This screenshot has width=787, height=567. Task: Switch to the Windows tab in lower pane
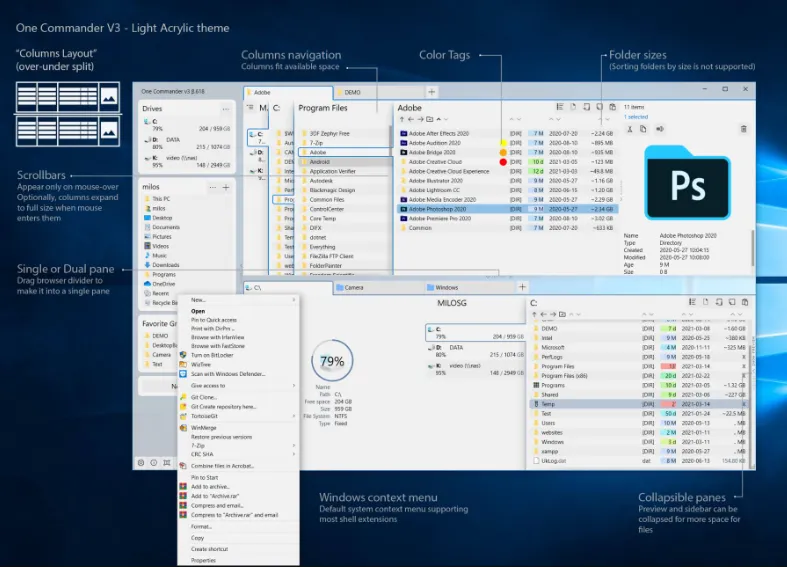click(470, 288)
